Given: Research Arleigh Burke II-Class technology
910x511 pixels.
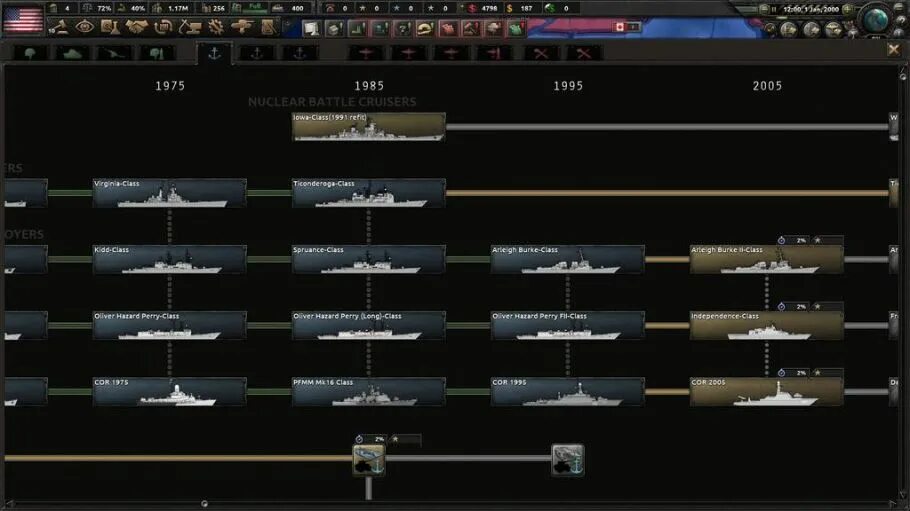Looking at the screenshot, I should click(767, 259).
